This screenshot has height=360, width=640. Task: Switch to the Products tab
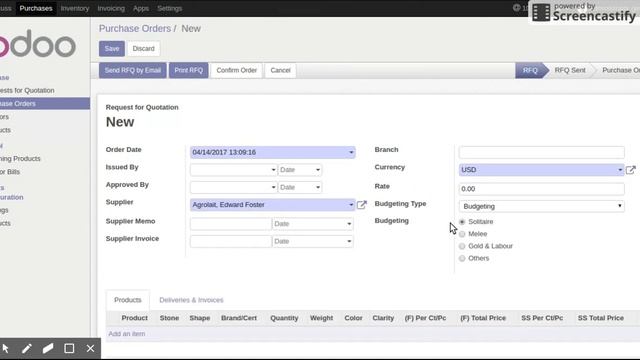click(x=128, y=300)
